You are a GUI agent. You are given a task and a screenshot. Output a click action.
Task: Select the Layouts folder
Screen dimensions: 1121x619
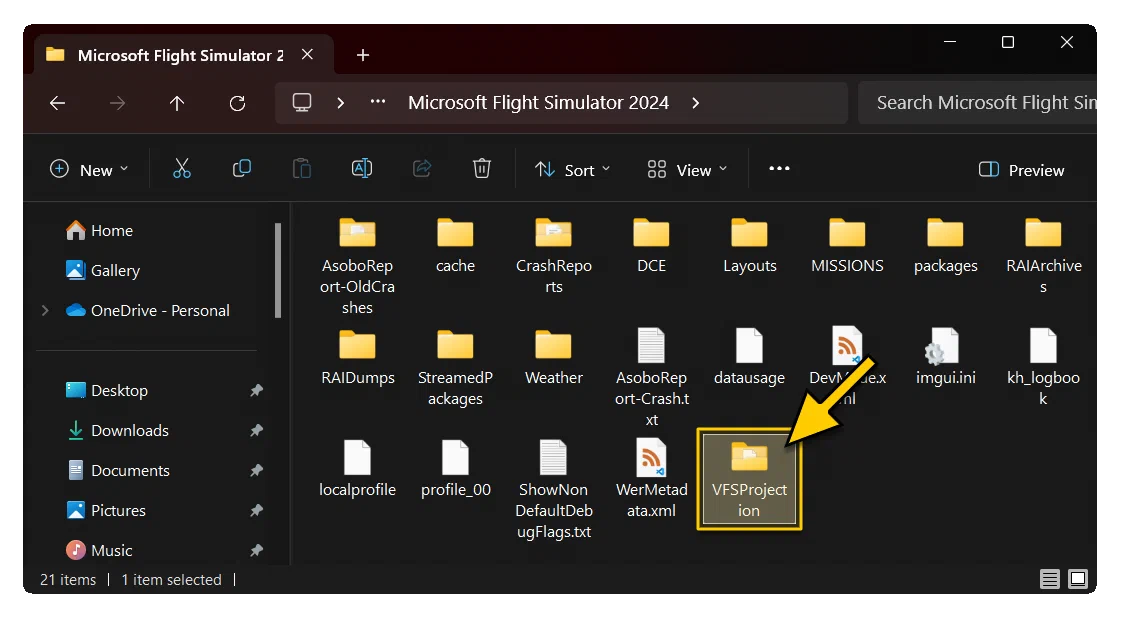coord(749,246)
